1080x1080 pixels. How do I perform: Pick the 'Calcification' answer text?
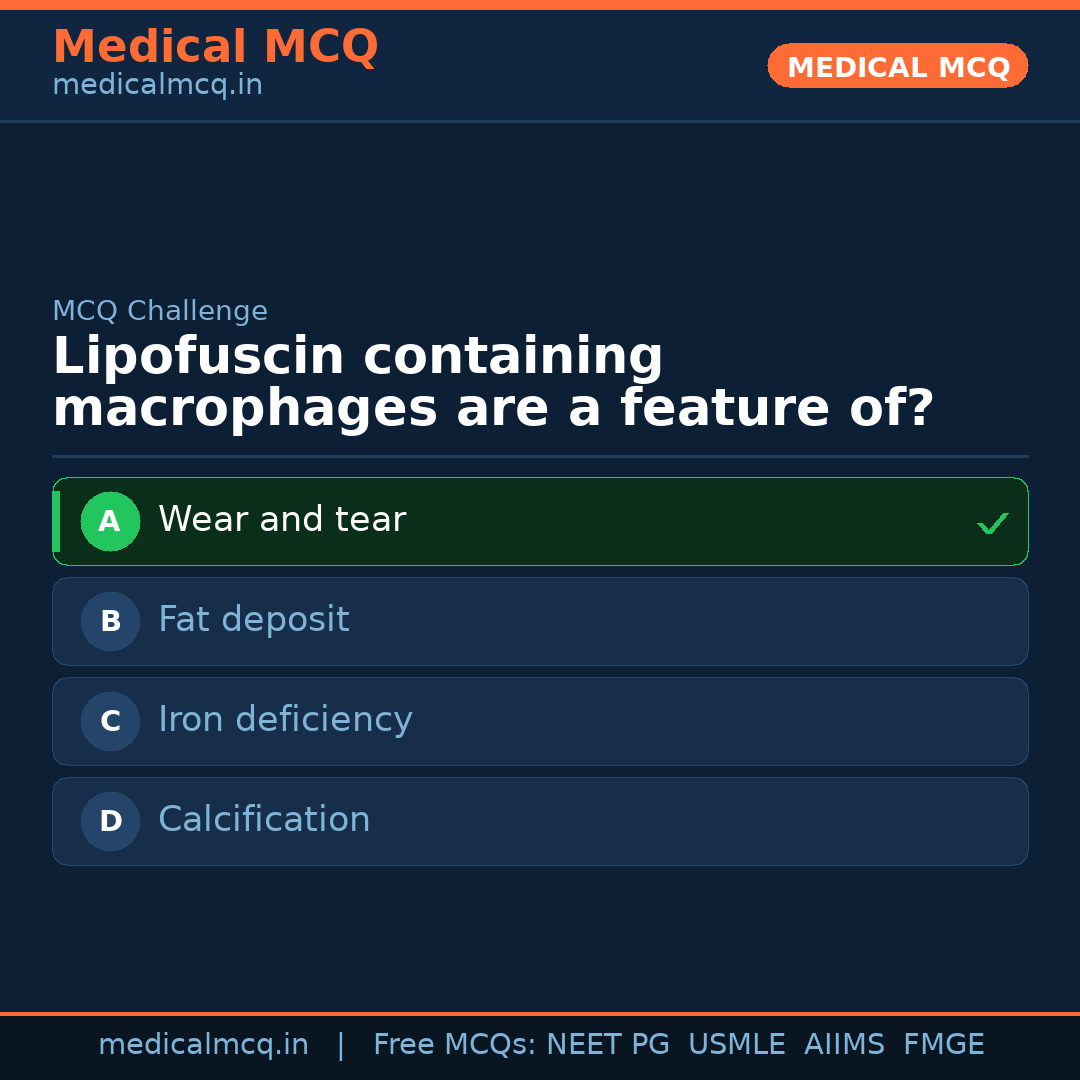click(264, 820)
